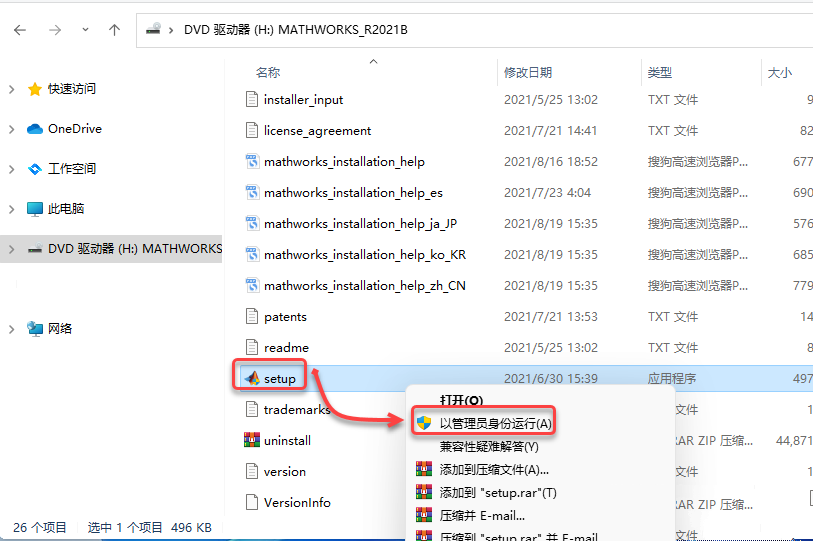Click readme text file icon

tap(252, 347)
